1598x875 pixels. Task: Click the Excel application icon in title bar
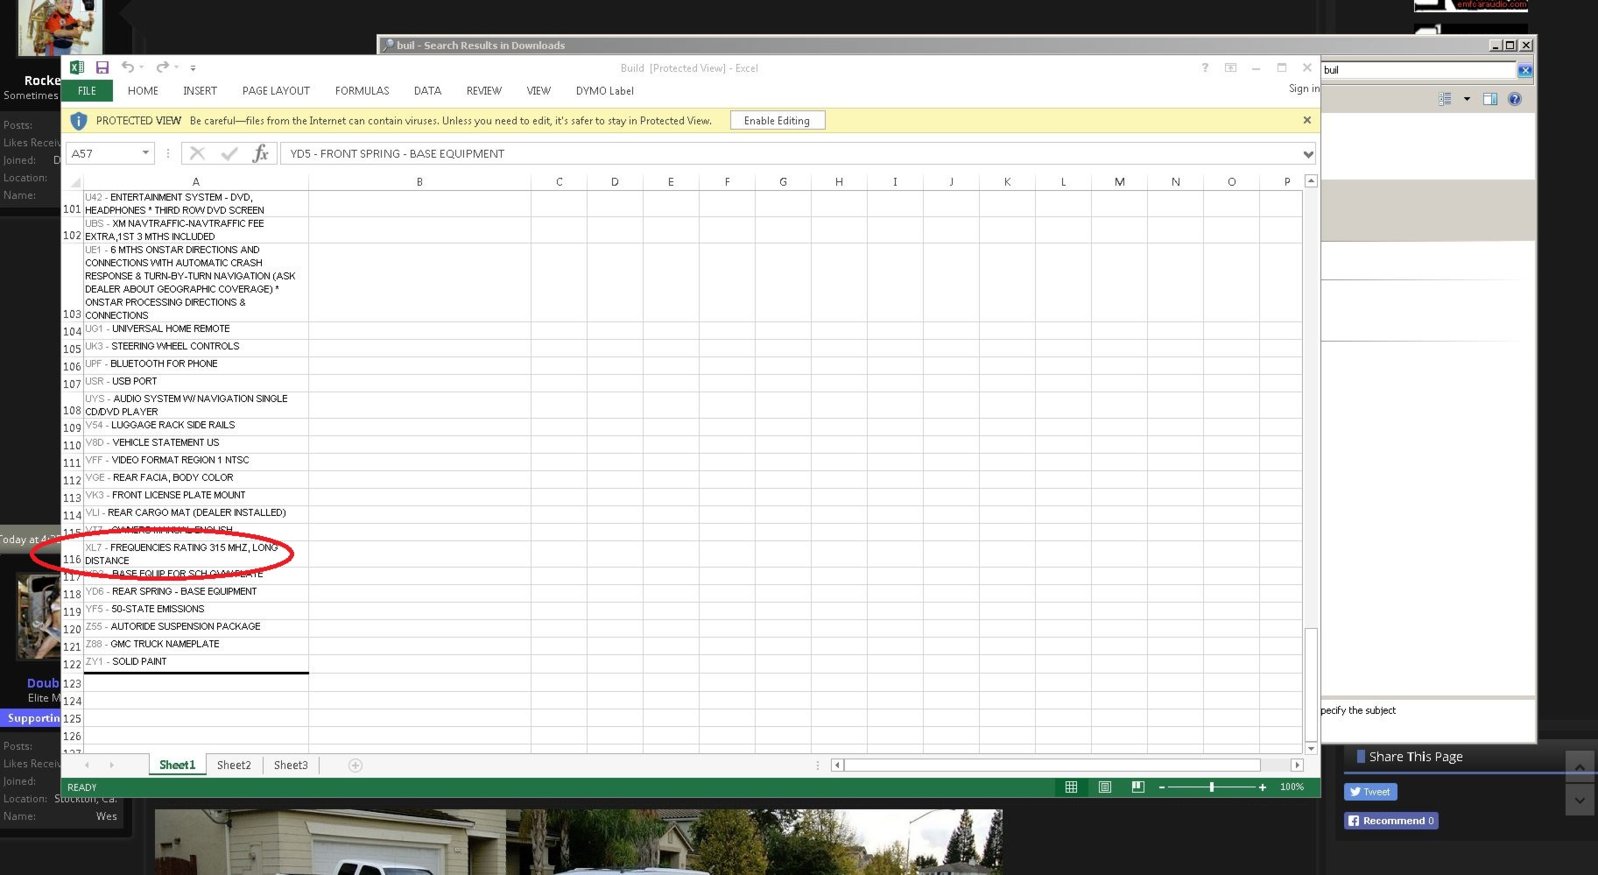tap(77, 67)
